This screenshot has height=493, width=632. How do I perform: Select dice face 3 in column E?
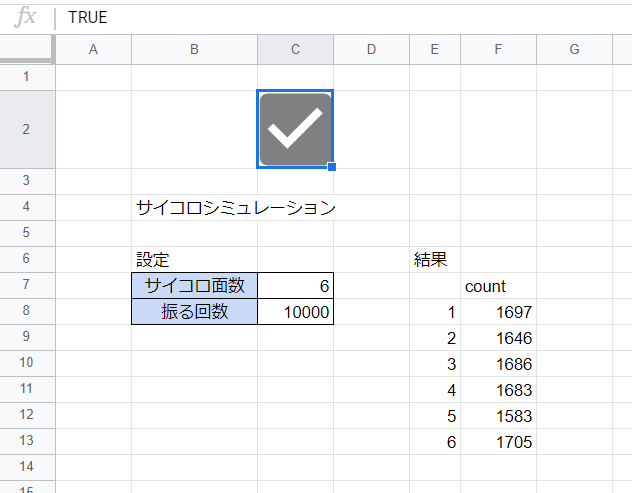(x=435, y=363)
